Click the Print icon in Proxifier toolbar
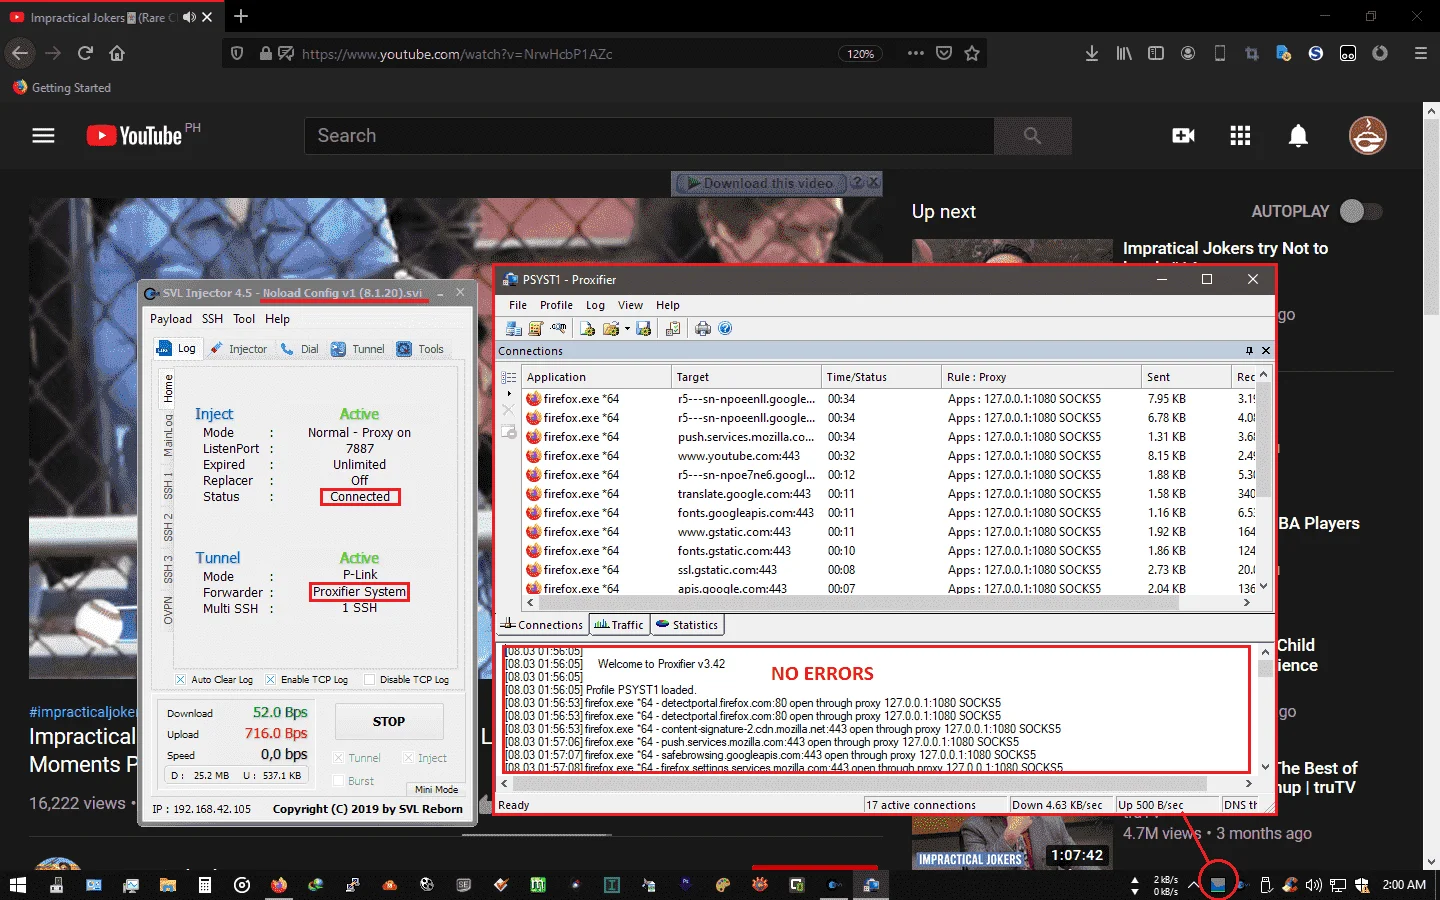 point(703,328)
